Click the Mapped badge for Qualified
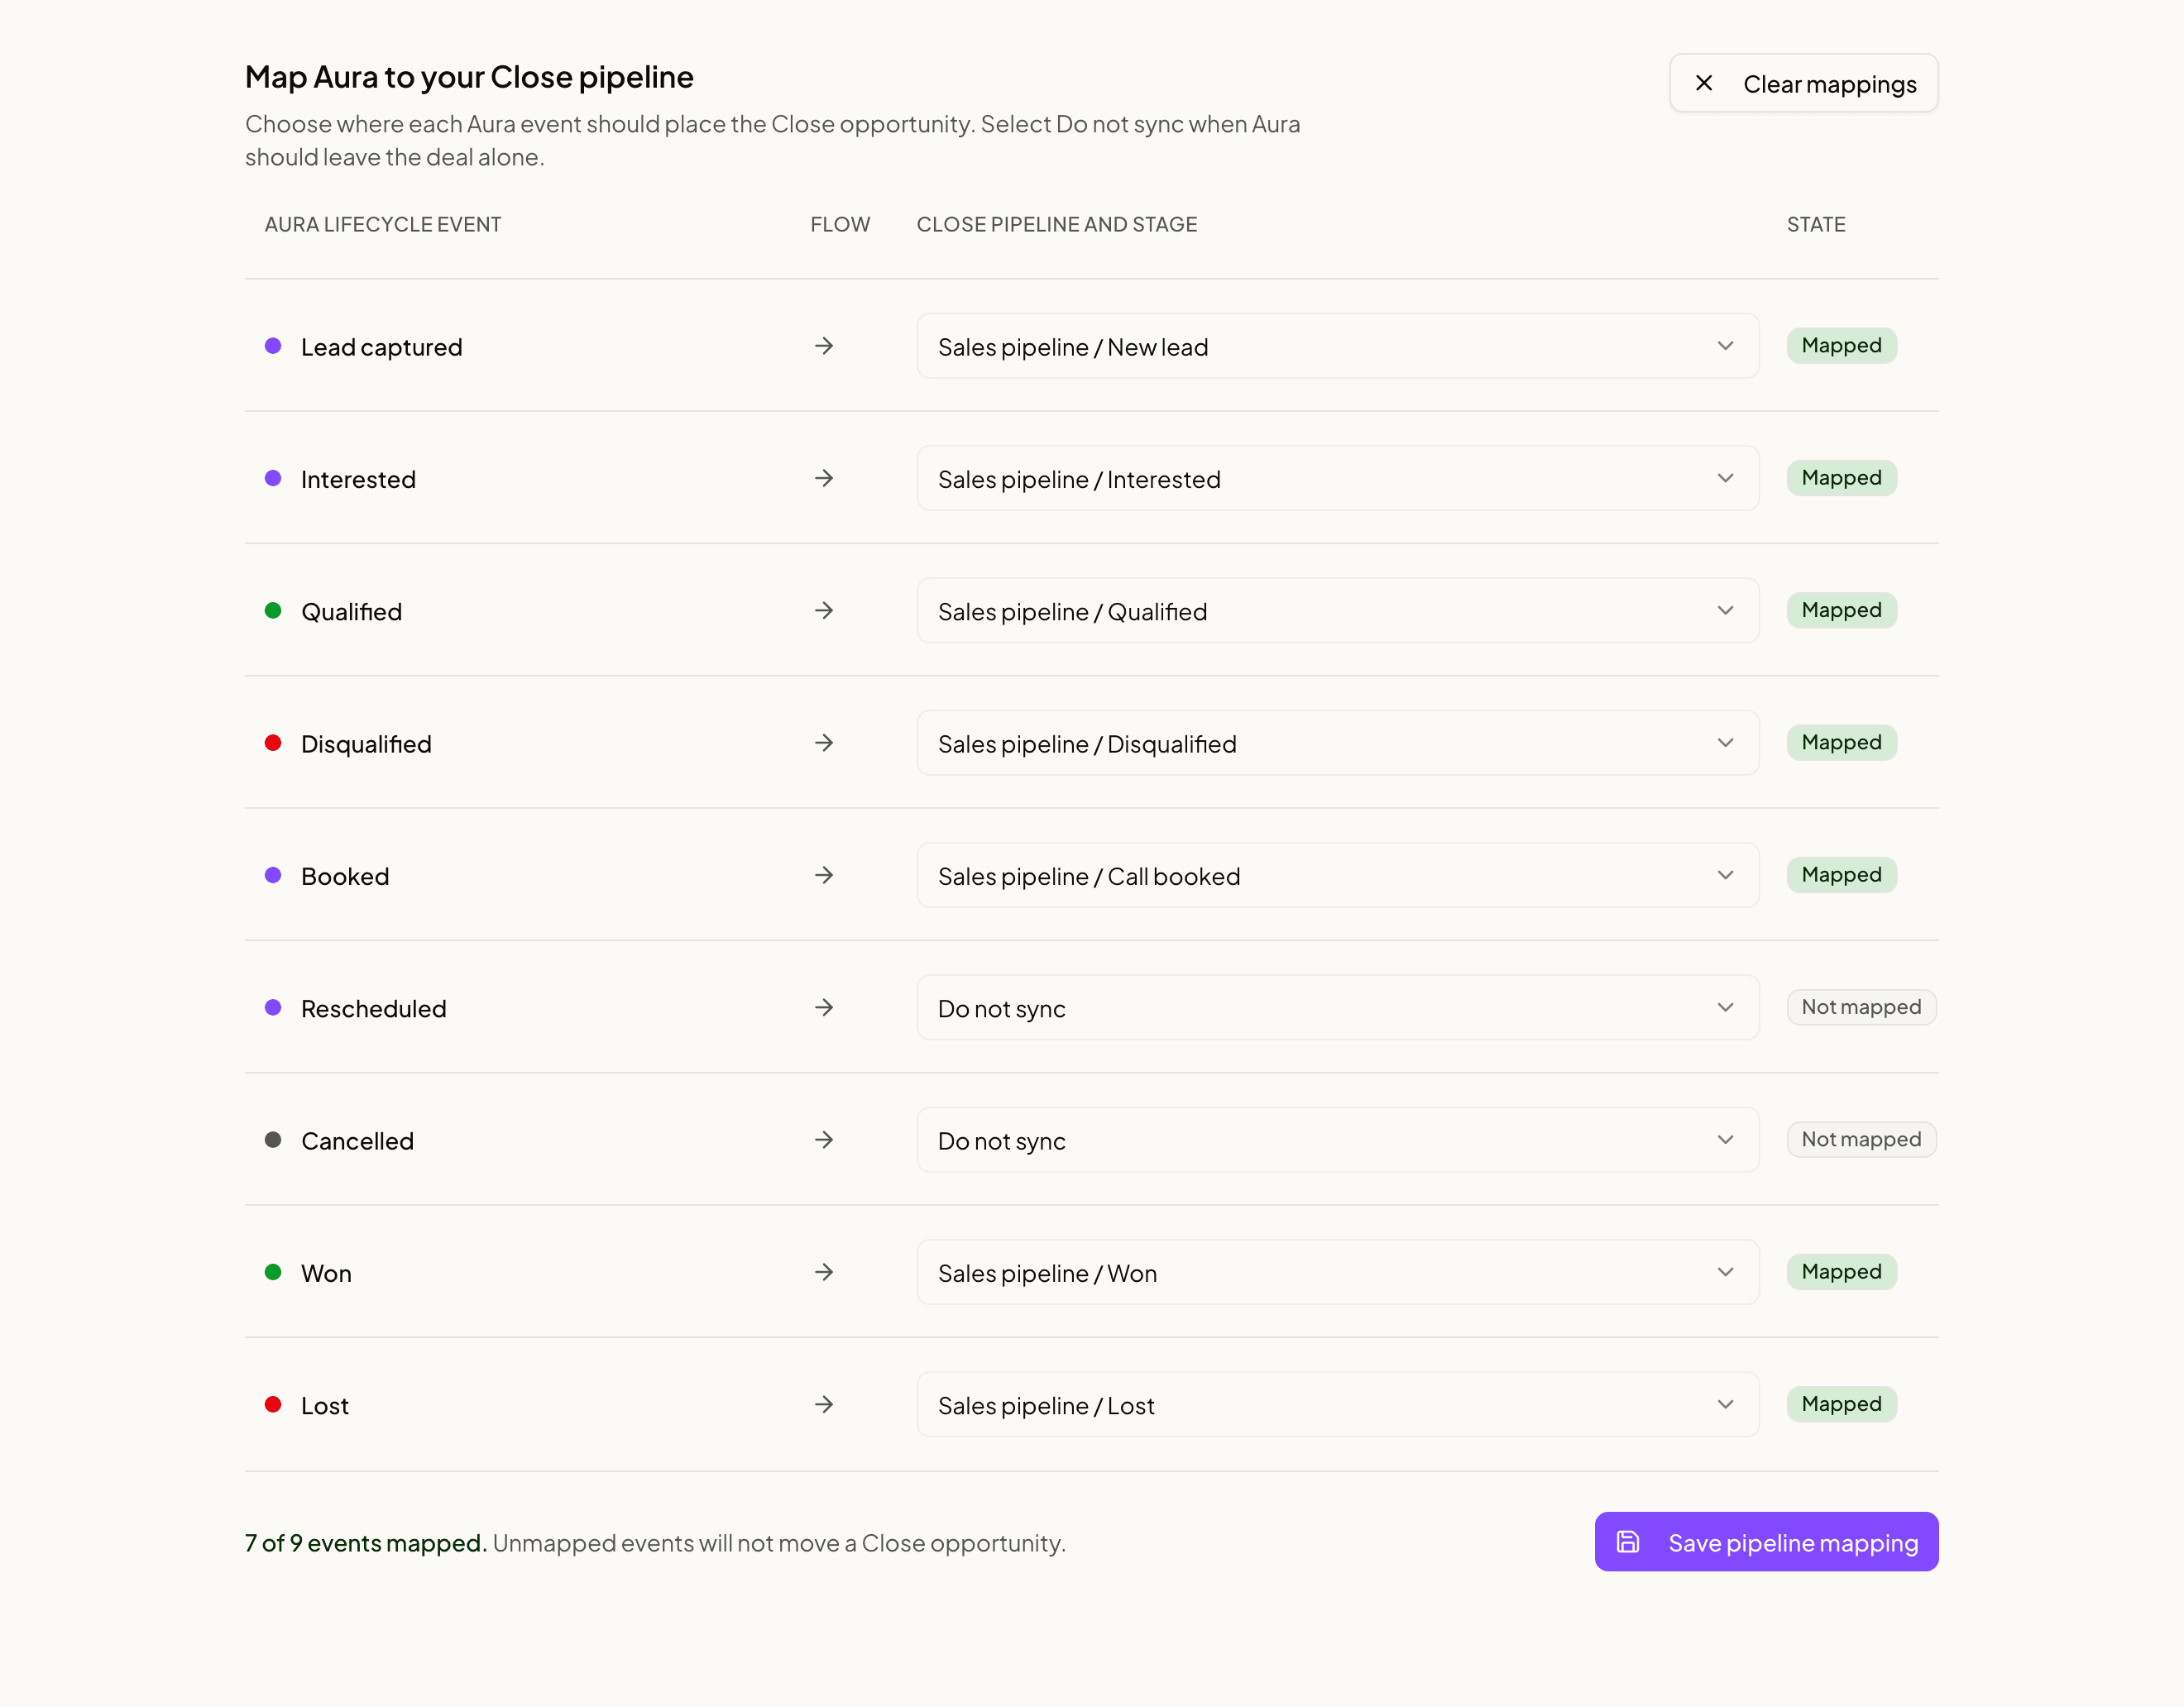Viewport: 2184px width, 1707px height. 1842,610
